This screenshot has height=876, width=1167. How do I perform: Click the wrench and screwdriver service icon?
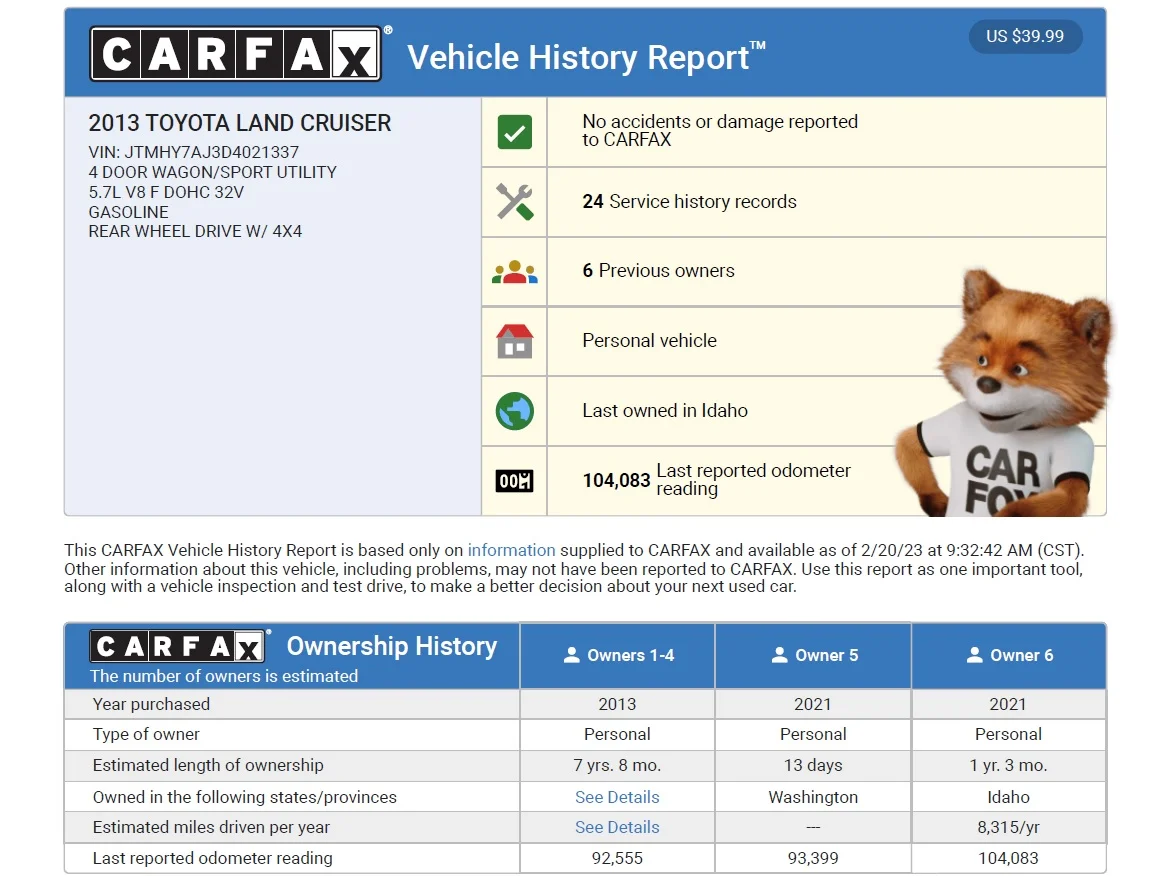click(514, 202)
